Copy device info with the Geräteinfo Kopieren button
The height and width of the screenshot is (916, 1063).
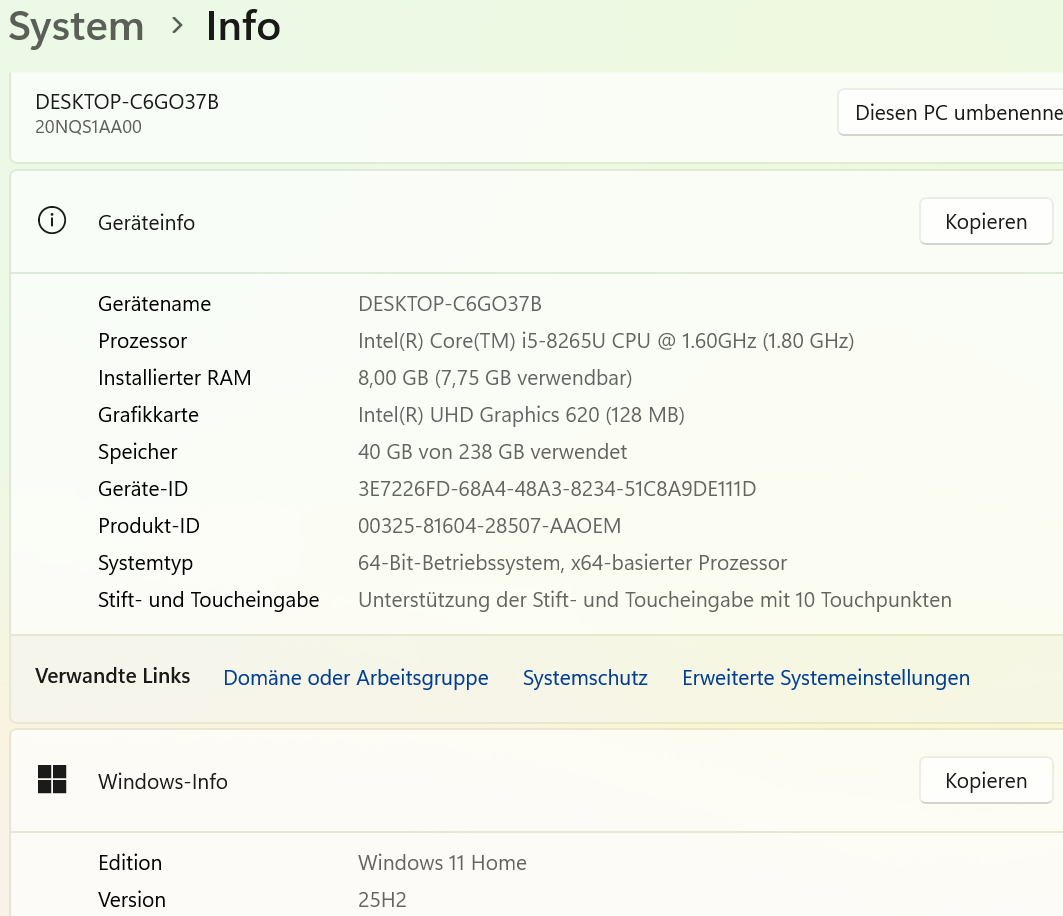[x=986, y=221]
